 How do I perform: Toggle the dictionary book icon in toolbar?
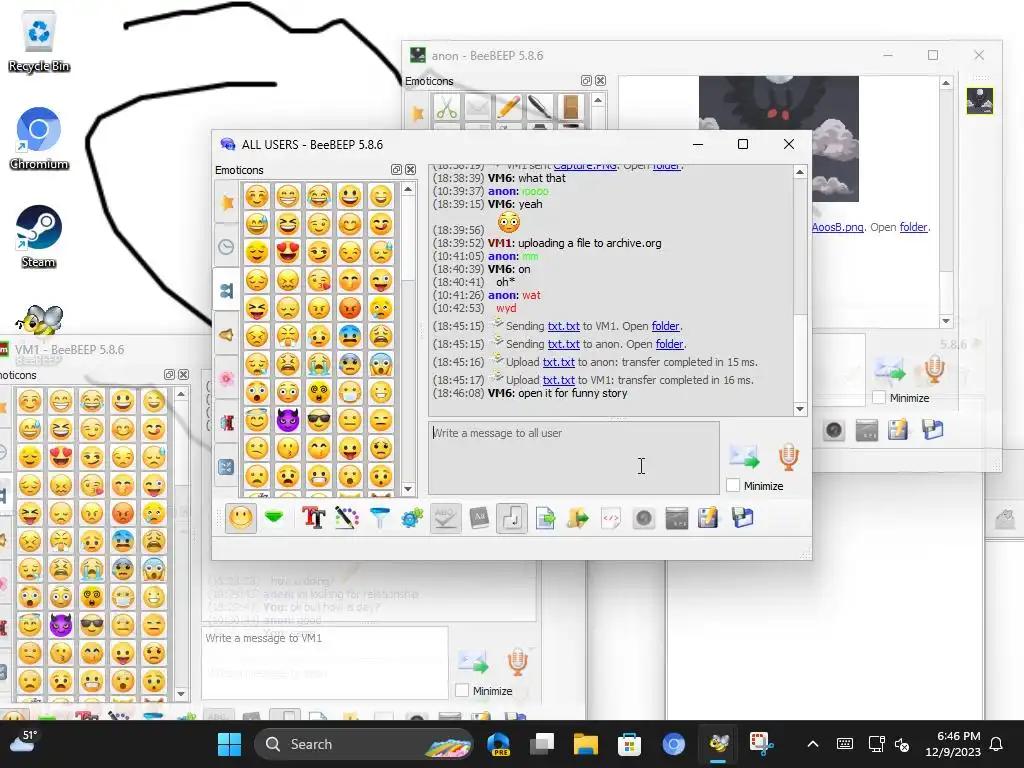[x=479, y=519]
